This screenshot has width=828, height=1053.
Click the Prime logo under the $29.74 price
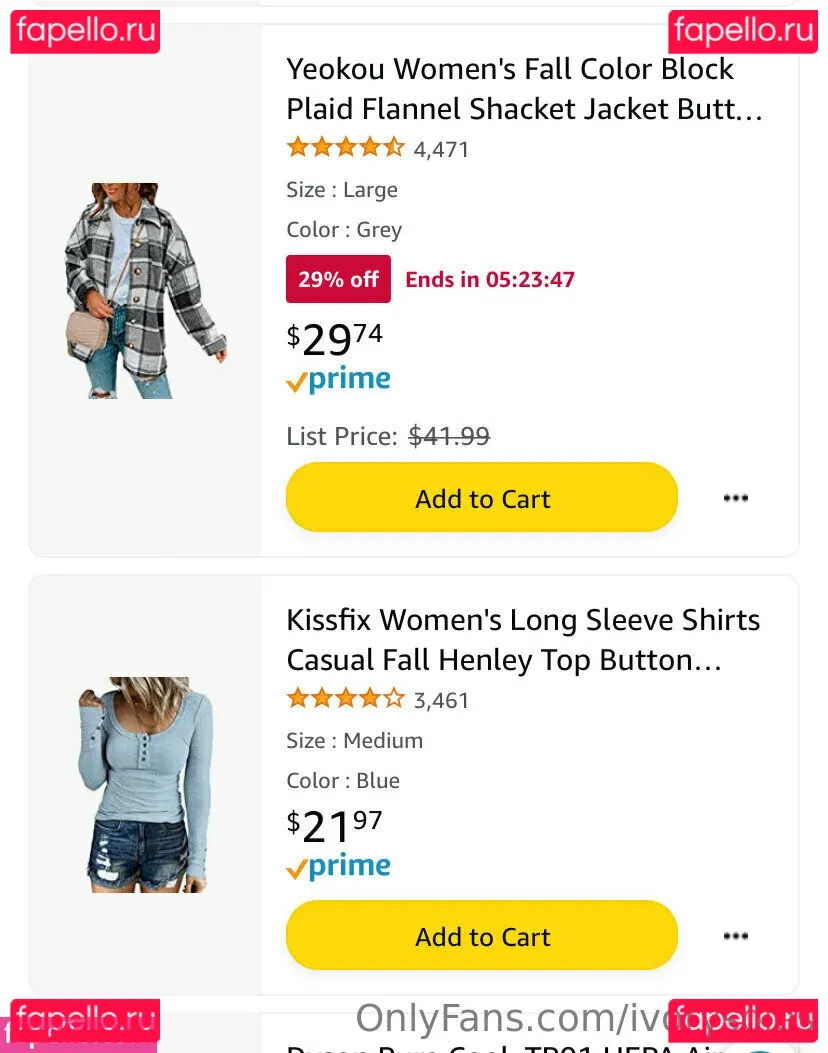click(338, 380)
